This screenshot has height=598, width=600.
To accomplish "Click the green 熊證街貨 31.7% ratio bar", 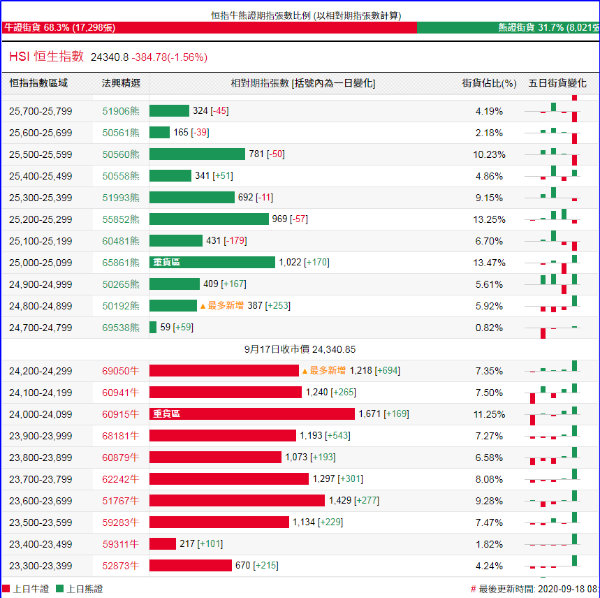I will pyautogui.click(x=508, y=28).
